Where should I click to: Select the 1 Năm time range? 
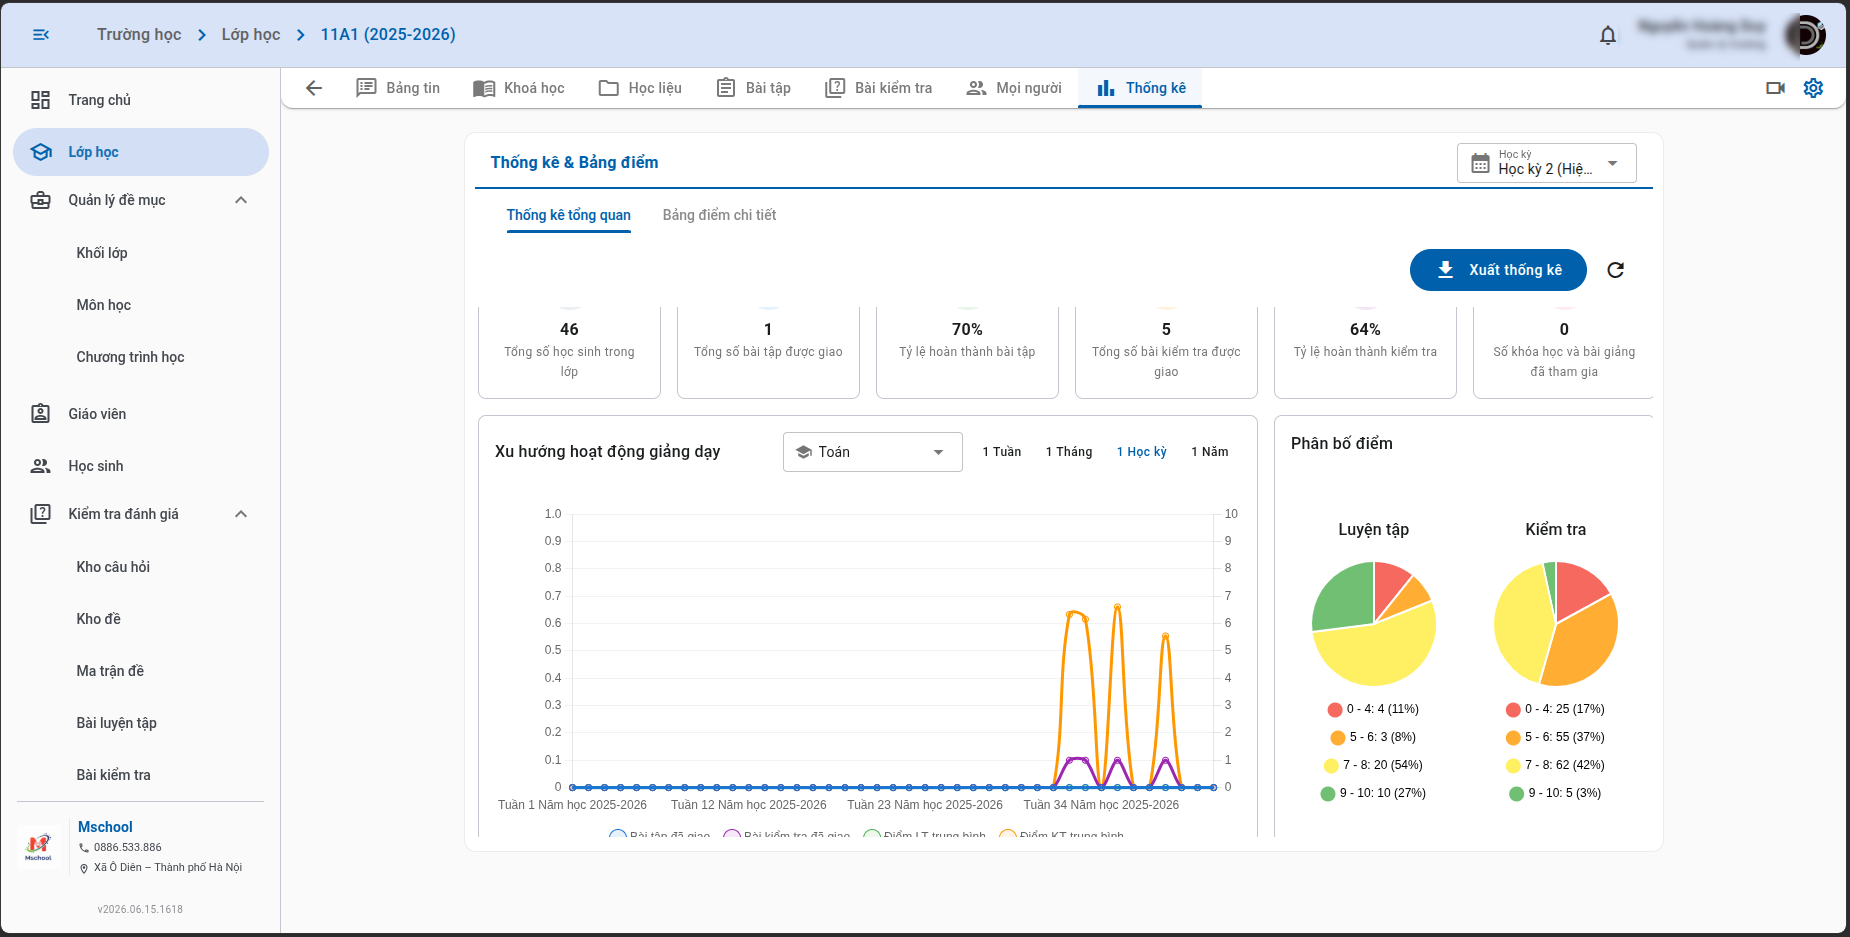point(1210,452)
